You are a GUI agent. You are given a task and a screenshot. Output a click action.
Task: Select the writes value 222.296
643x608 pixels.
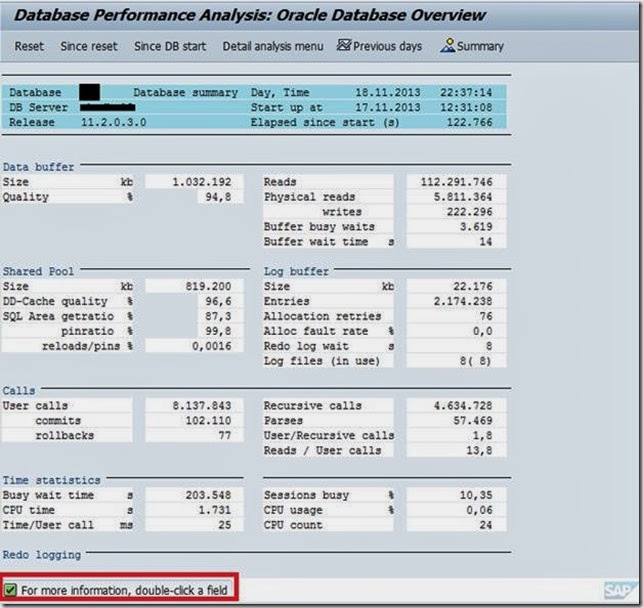pyautogui.click(x=456, y=212)
